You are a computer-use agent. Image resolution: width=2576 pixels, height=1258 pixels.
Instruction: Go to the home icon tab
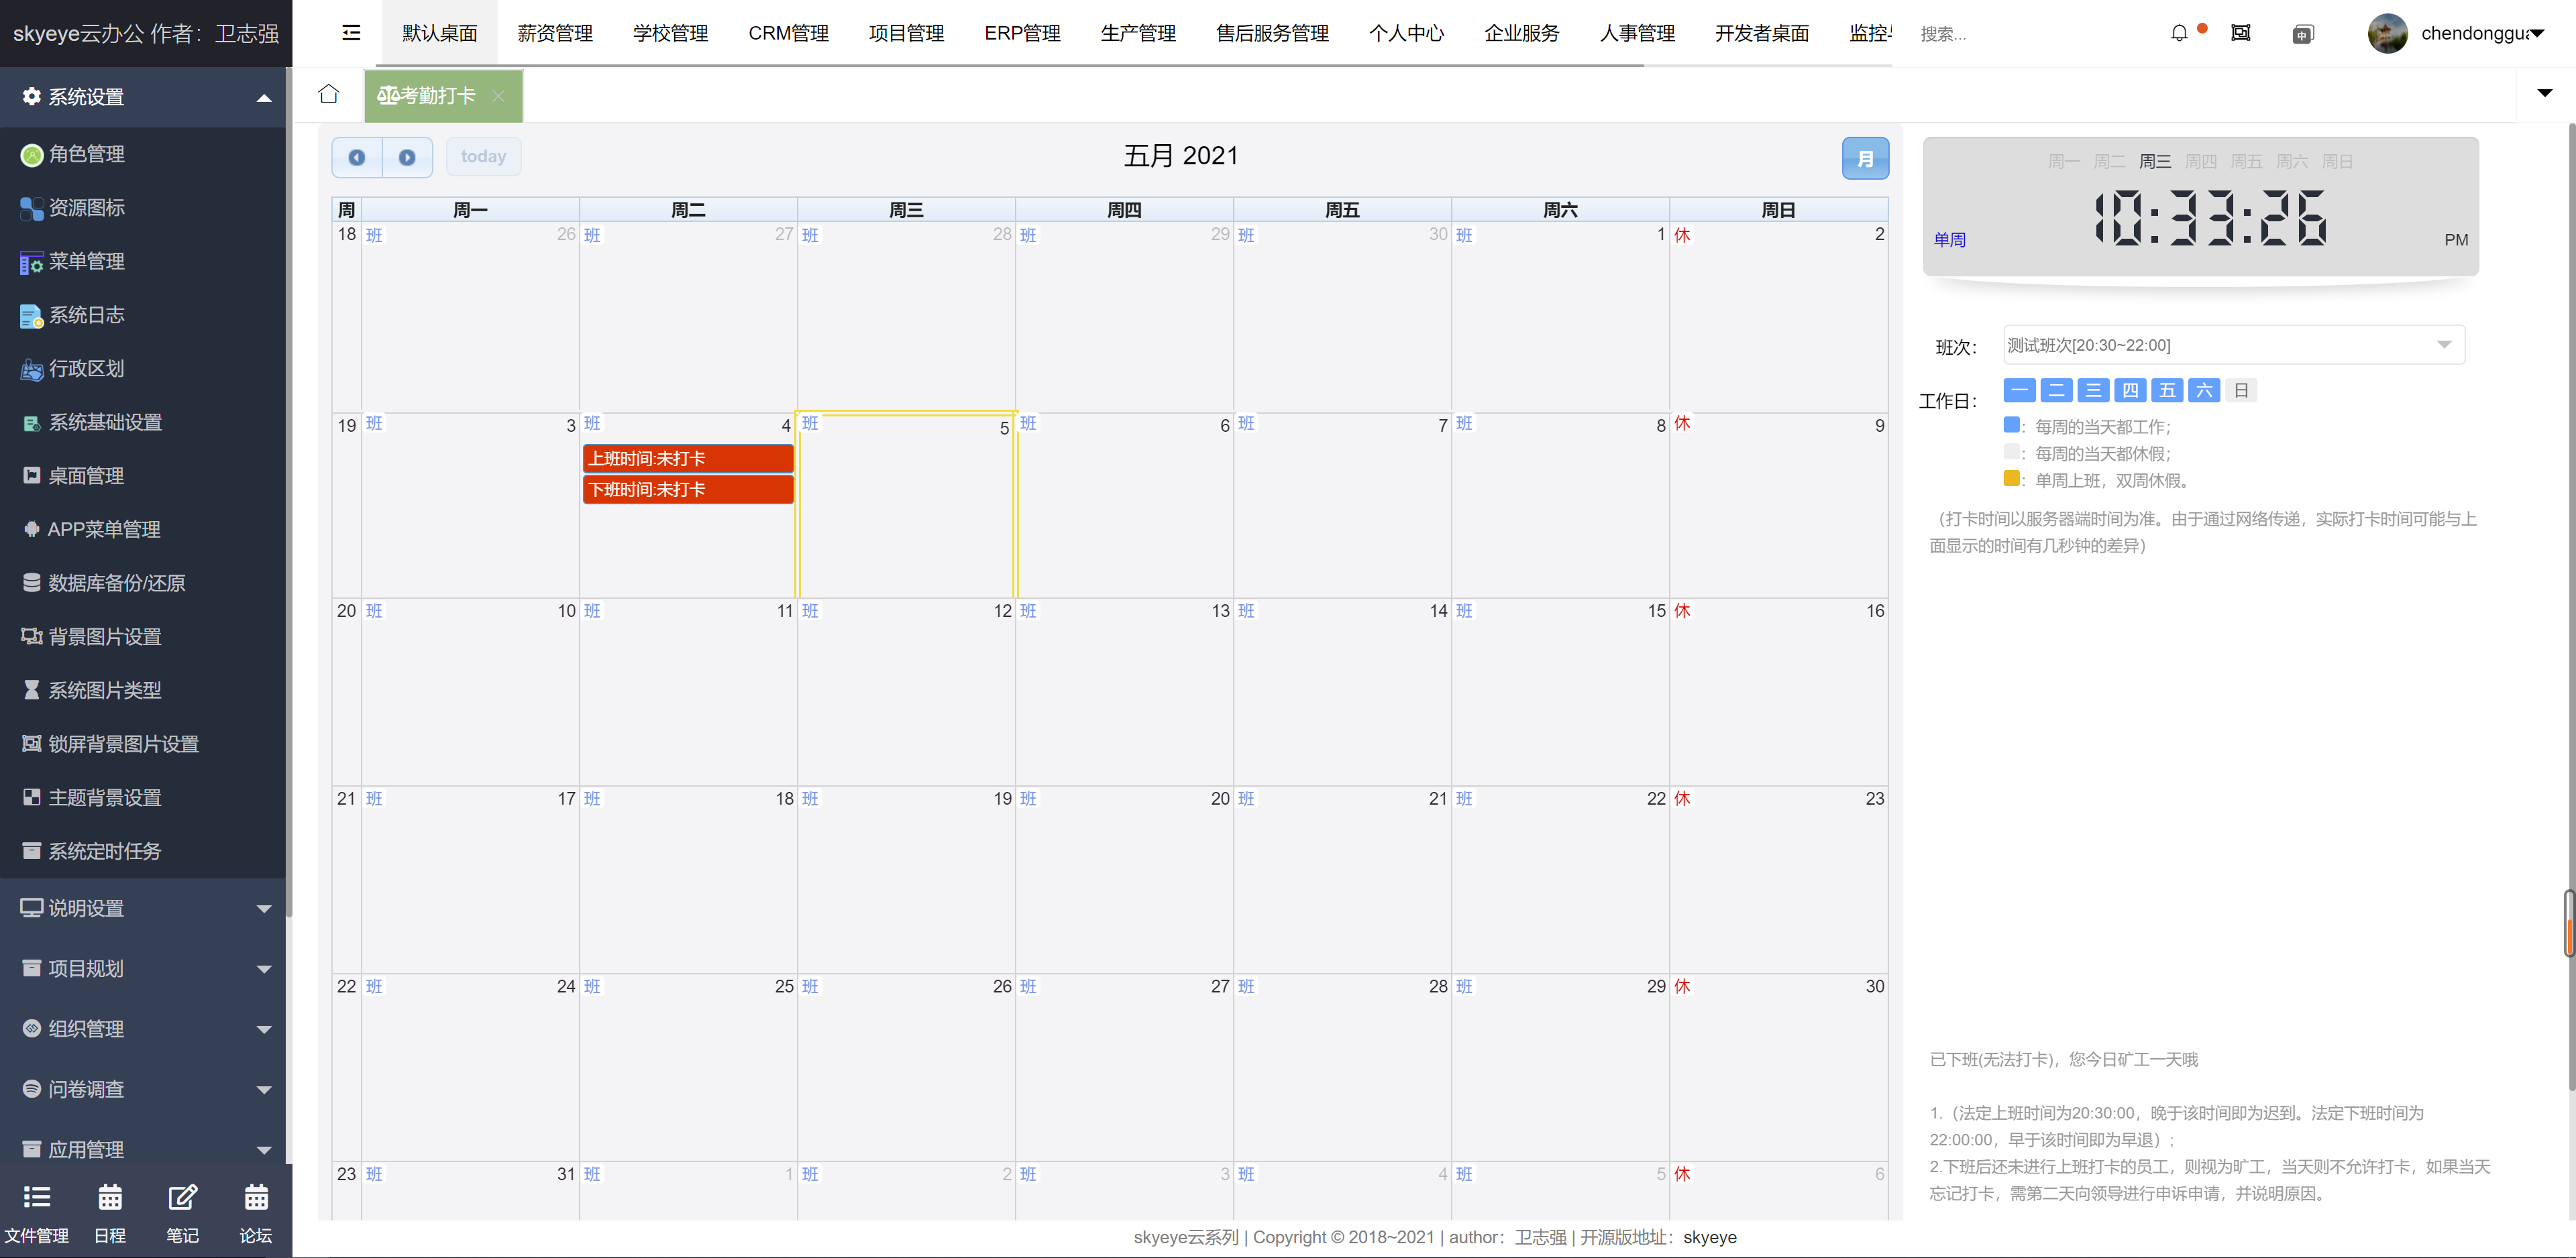pos(328,94)
